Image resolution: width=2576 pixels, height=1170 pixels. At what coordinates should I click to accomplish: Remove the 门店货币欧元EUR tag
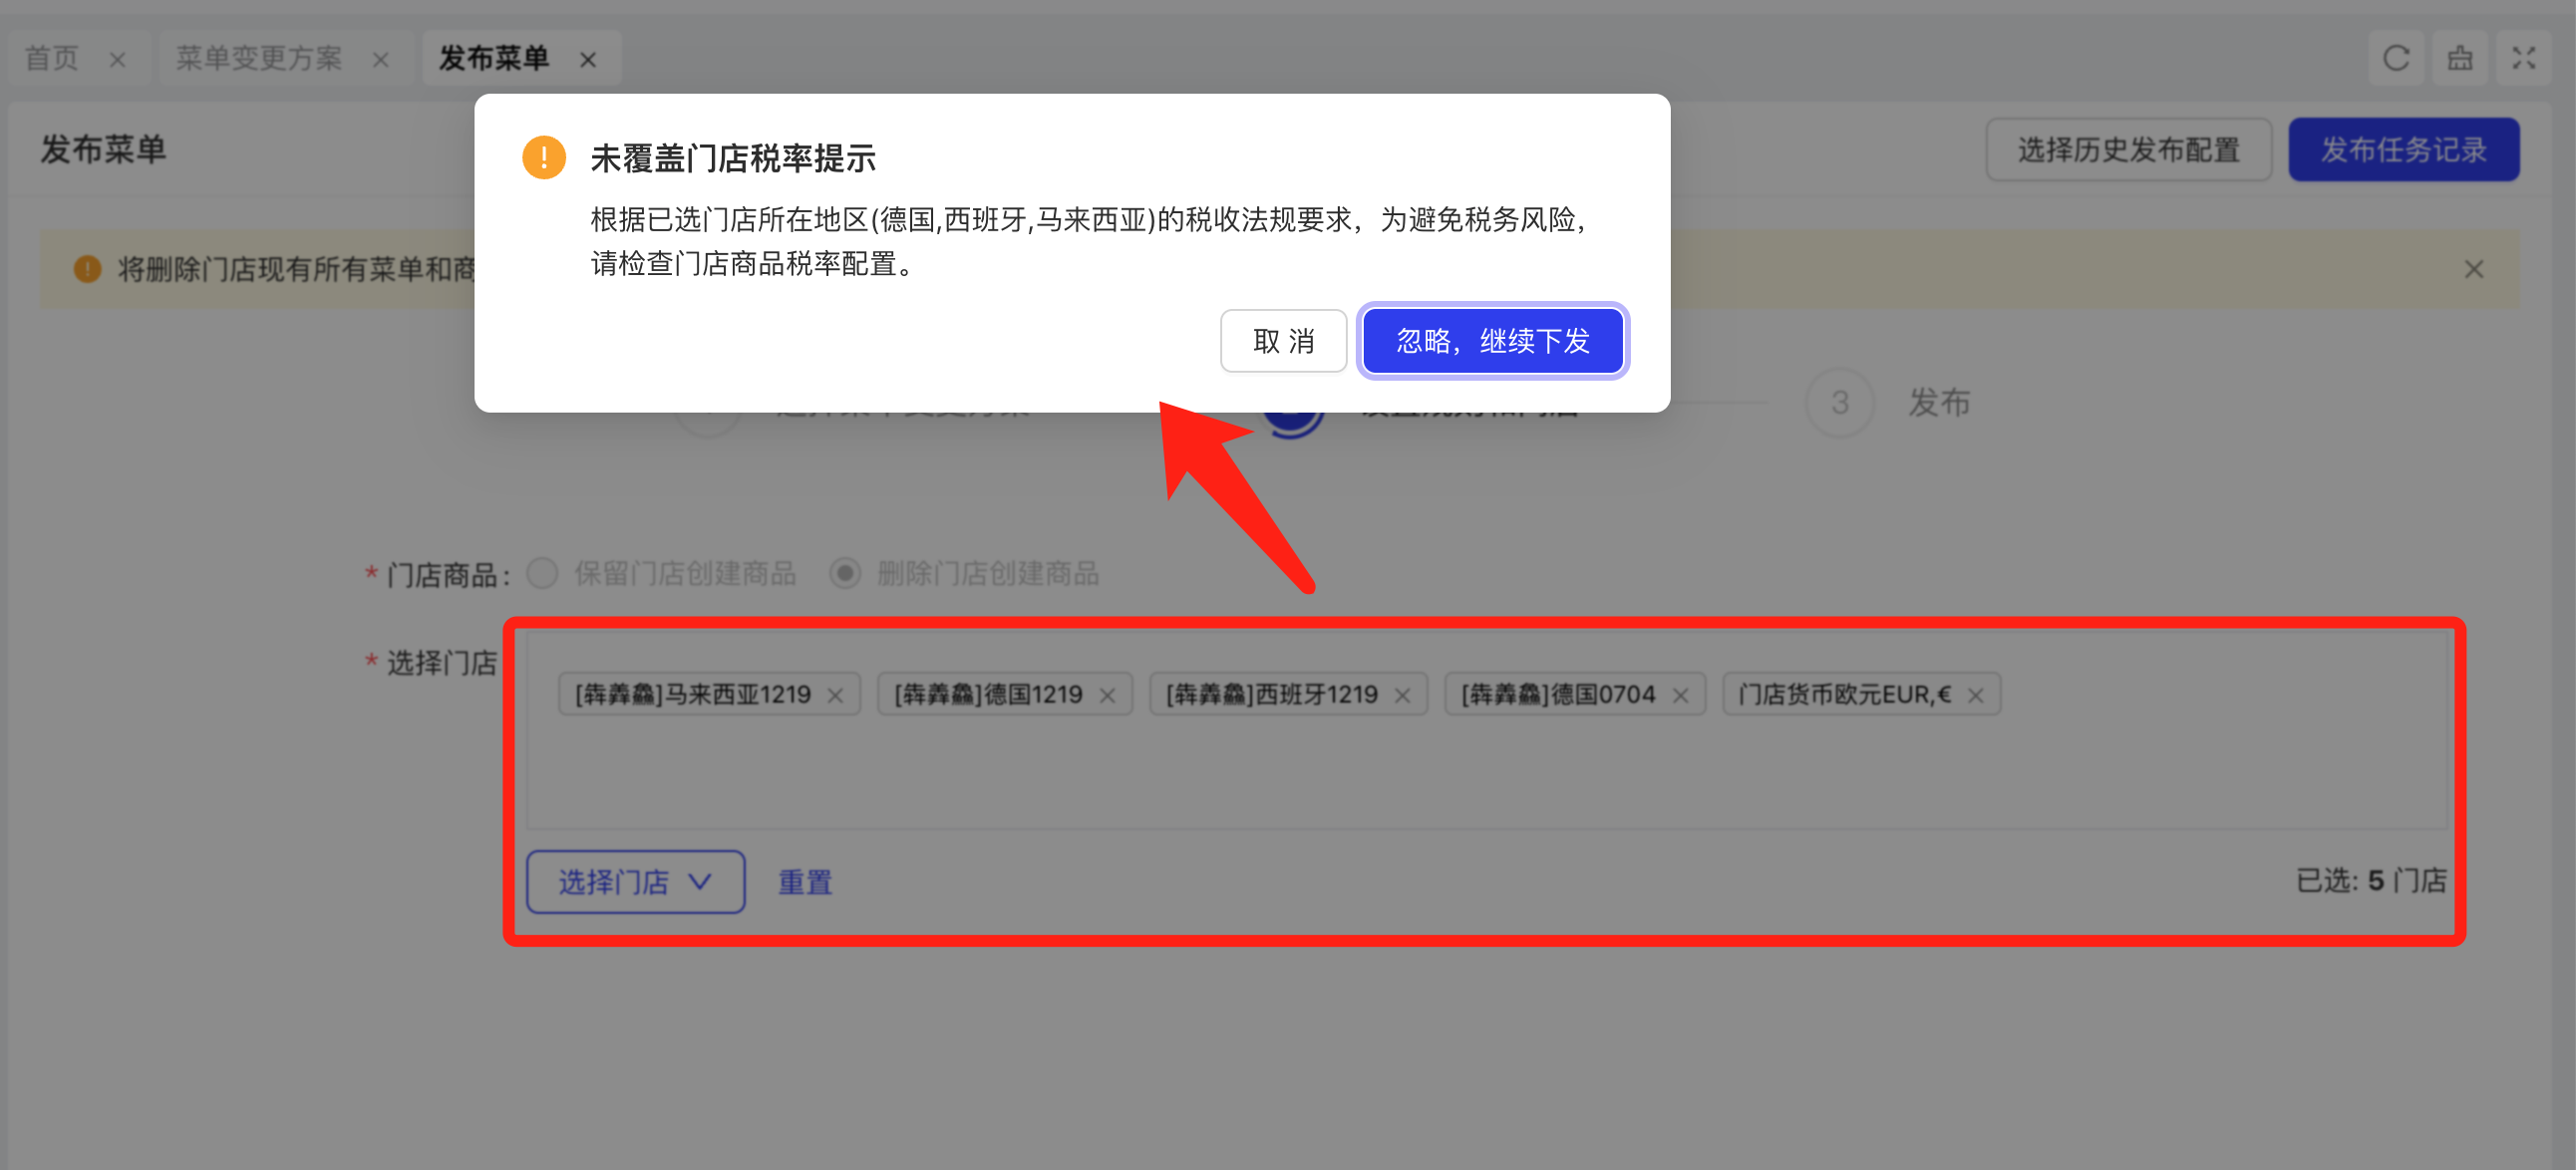click(x=1975, y=696)
